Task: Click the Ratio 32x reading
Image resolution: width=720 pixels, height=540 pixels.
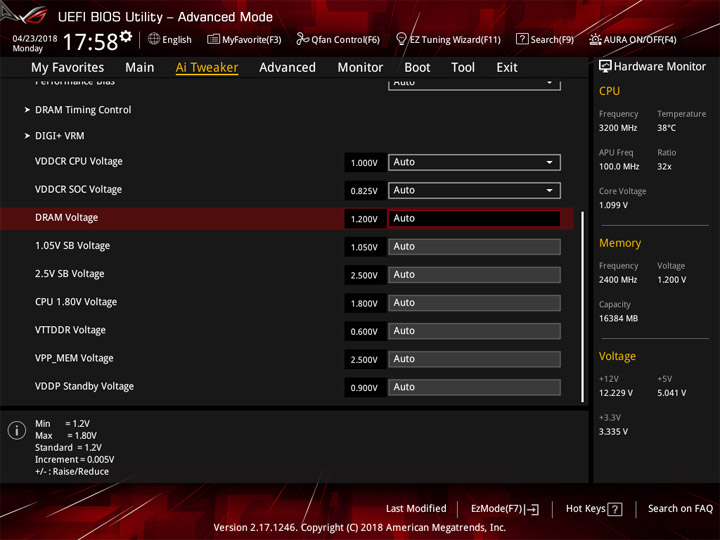Action: coord(664,167)
